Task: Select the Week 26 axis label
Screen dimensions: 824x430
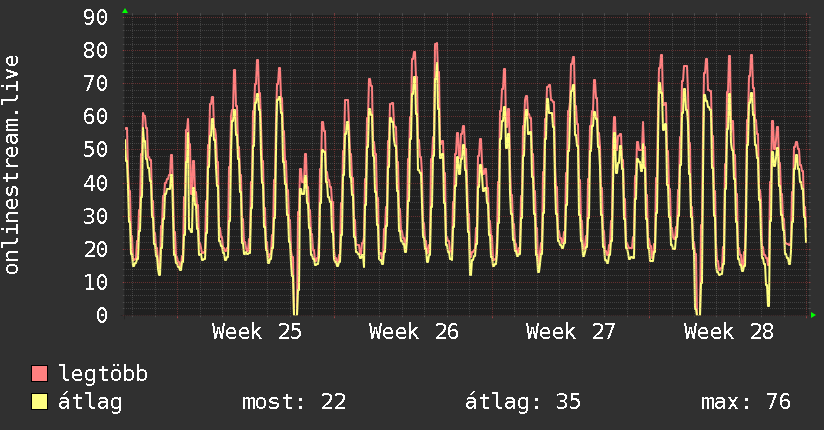Action: point(414,332)
